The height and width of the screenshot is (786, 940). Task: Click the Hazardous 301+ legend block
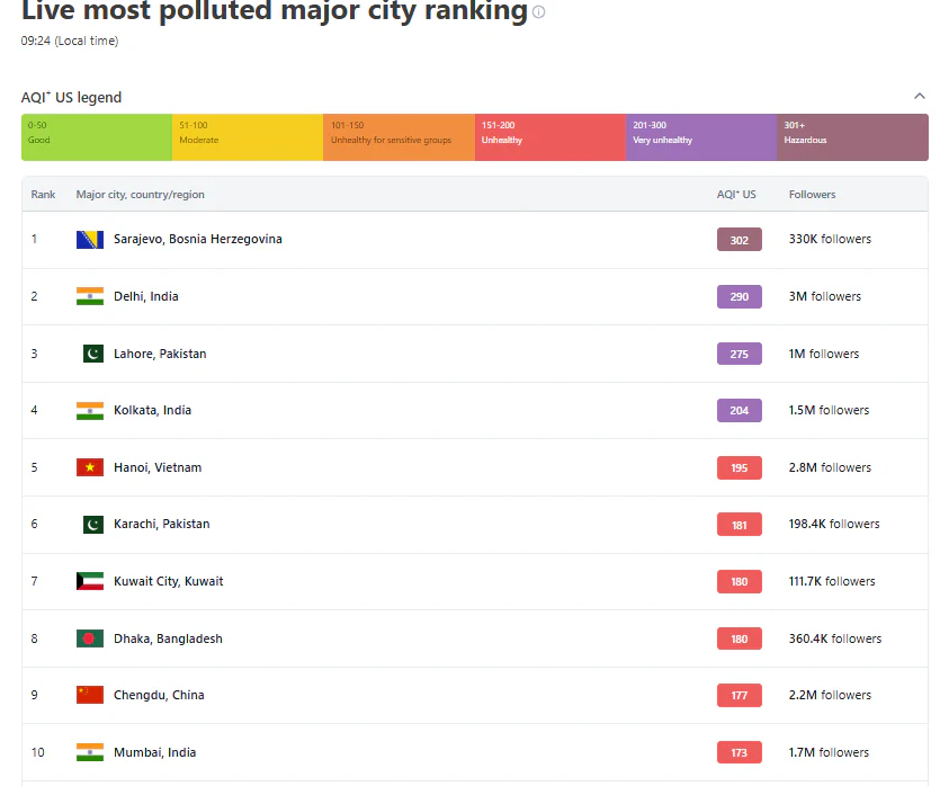click(852, 137)
